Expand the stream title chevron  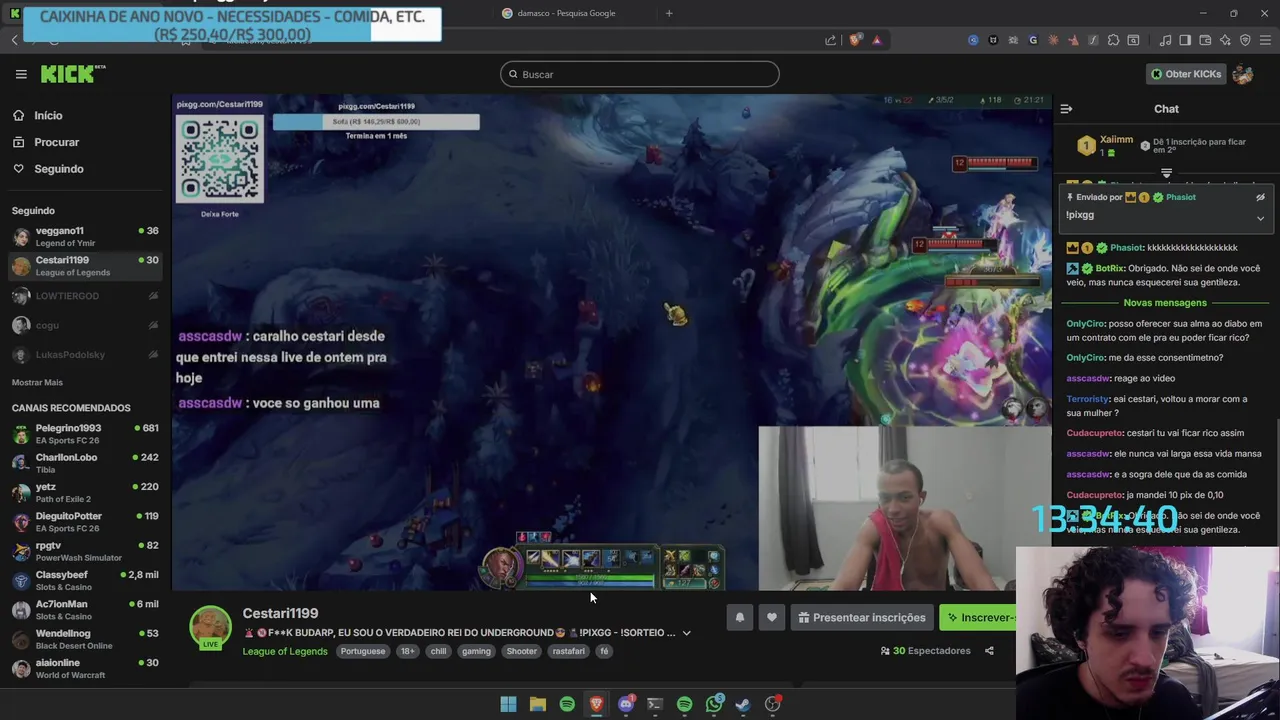[x=686, y=633]
